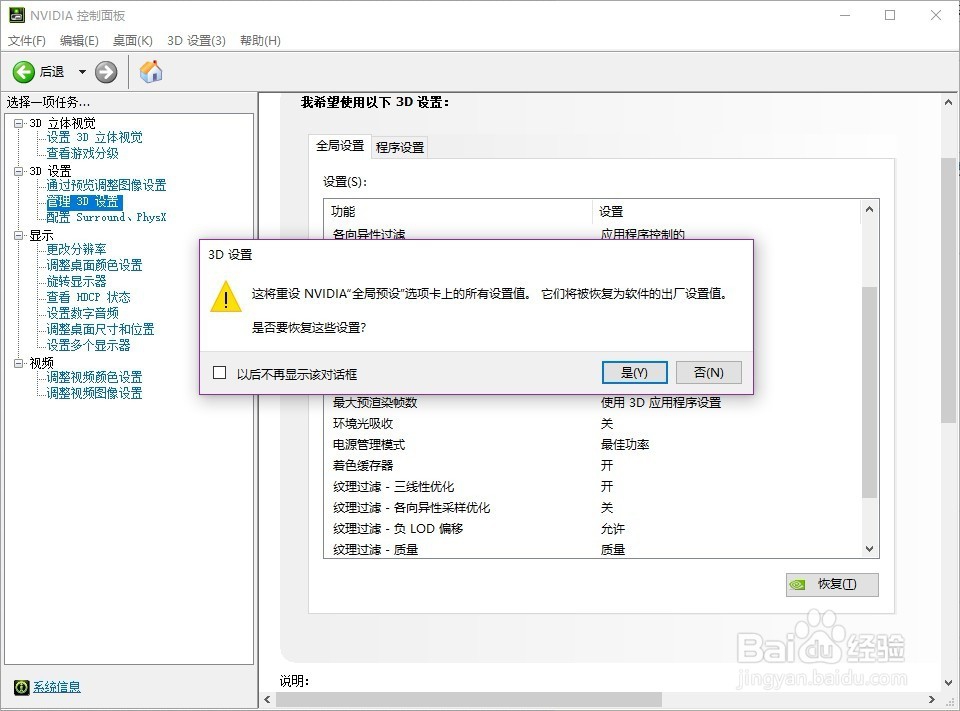Open the 帮助(H) menu
The width and height of the screenshot is (960, 711).
click(x=260, y=40)
